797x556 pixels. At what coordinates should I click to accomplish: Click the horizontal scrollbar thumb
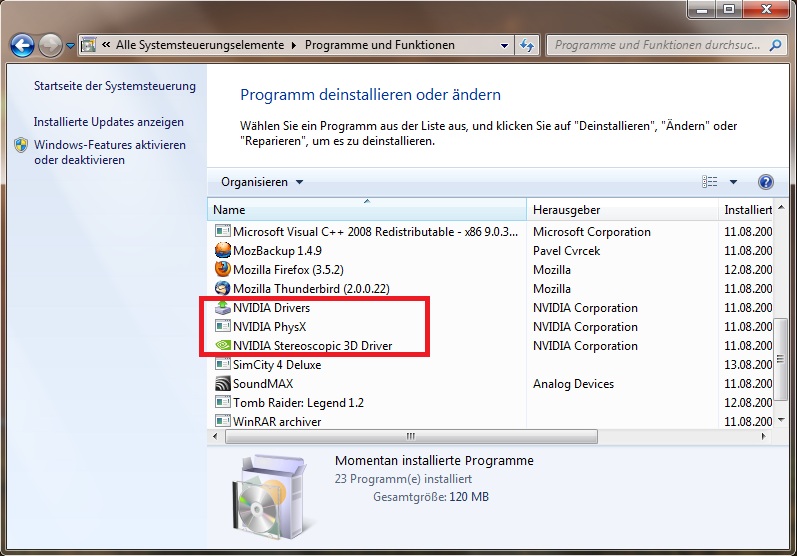point(411,436)
